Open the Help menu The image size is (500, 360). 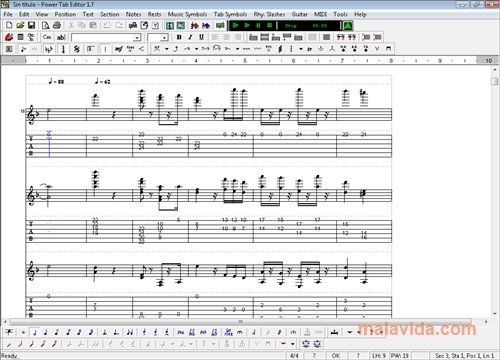[x=360, y=14]
